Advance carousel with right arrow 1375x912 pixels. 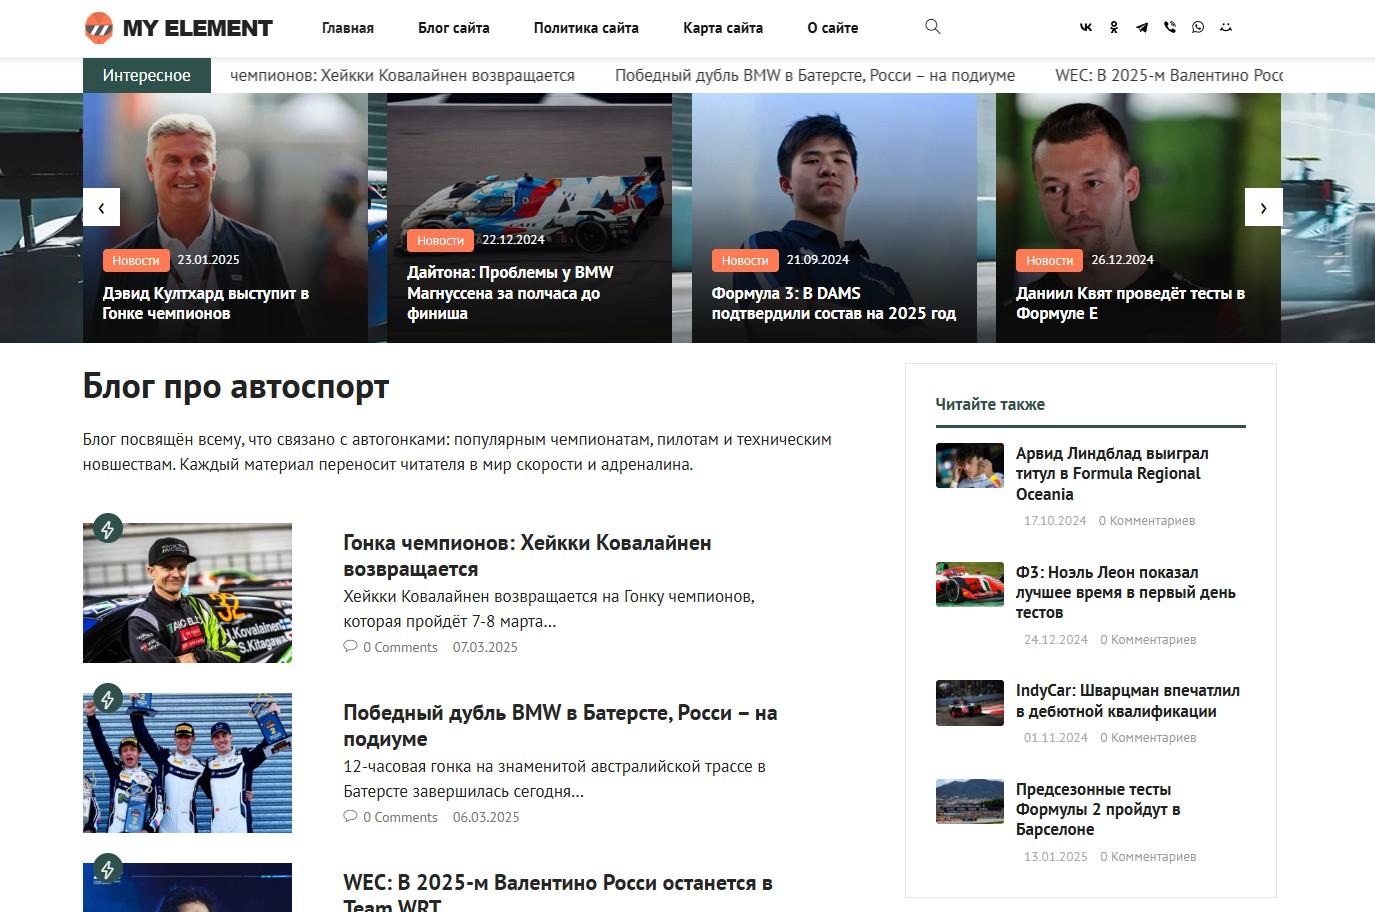tap(1263, 207)
